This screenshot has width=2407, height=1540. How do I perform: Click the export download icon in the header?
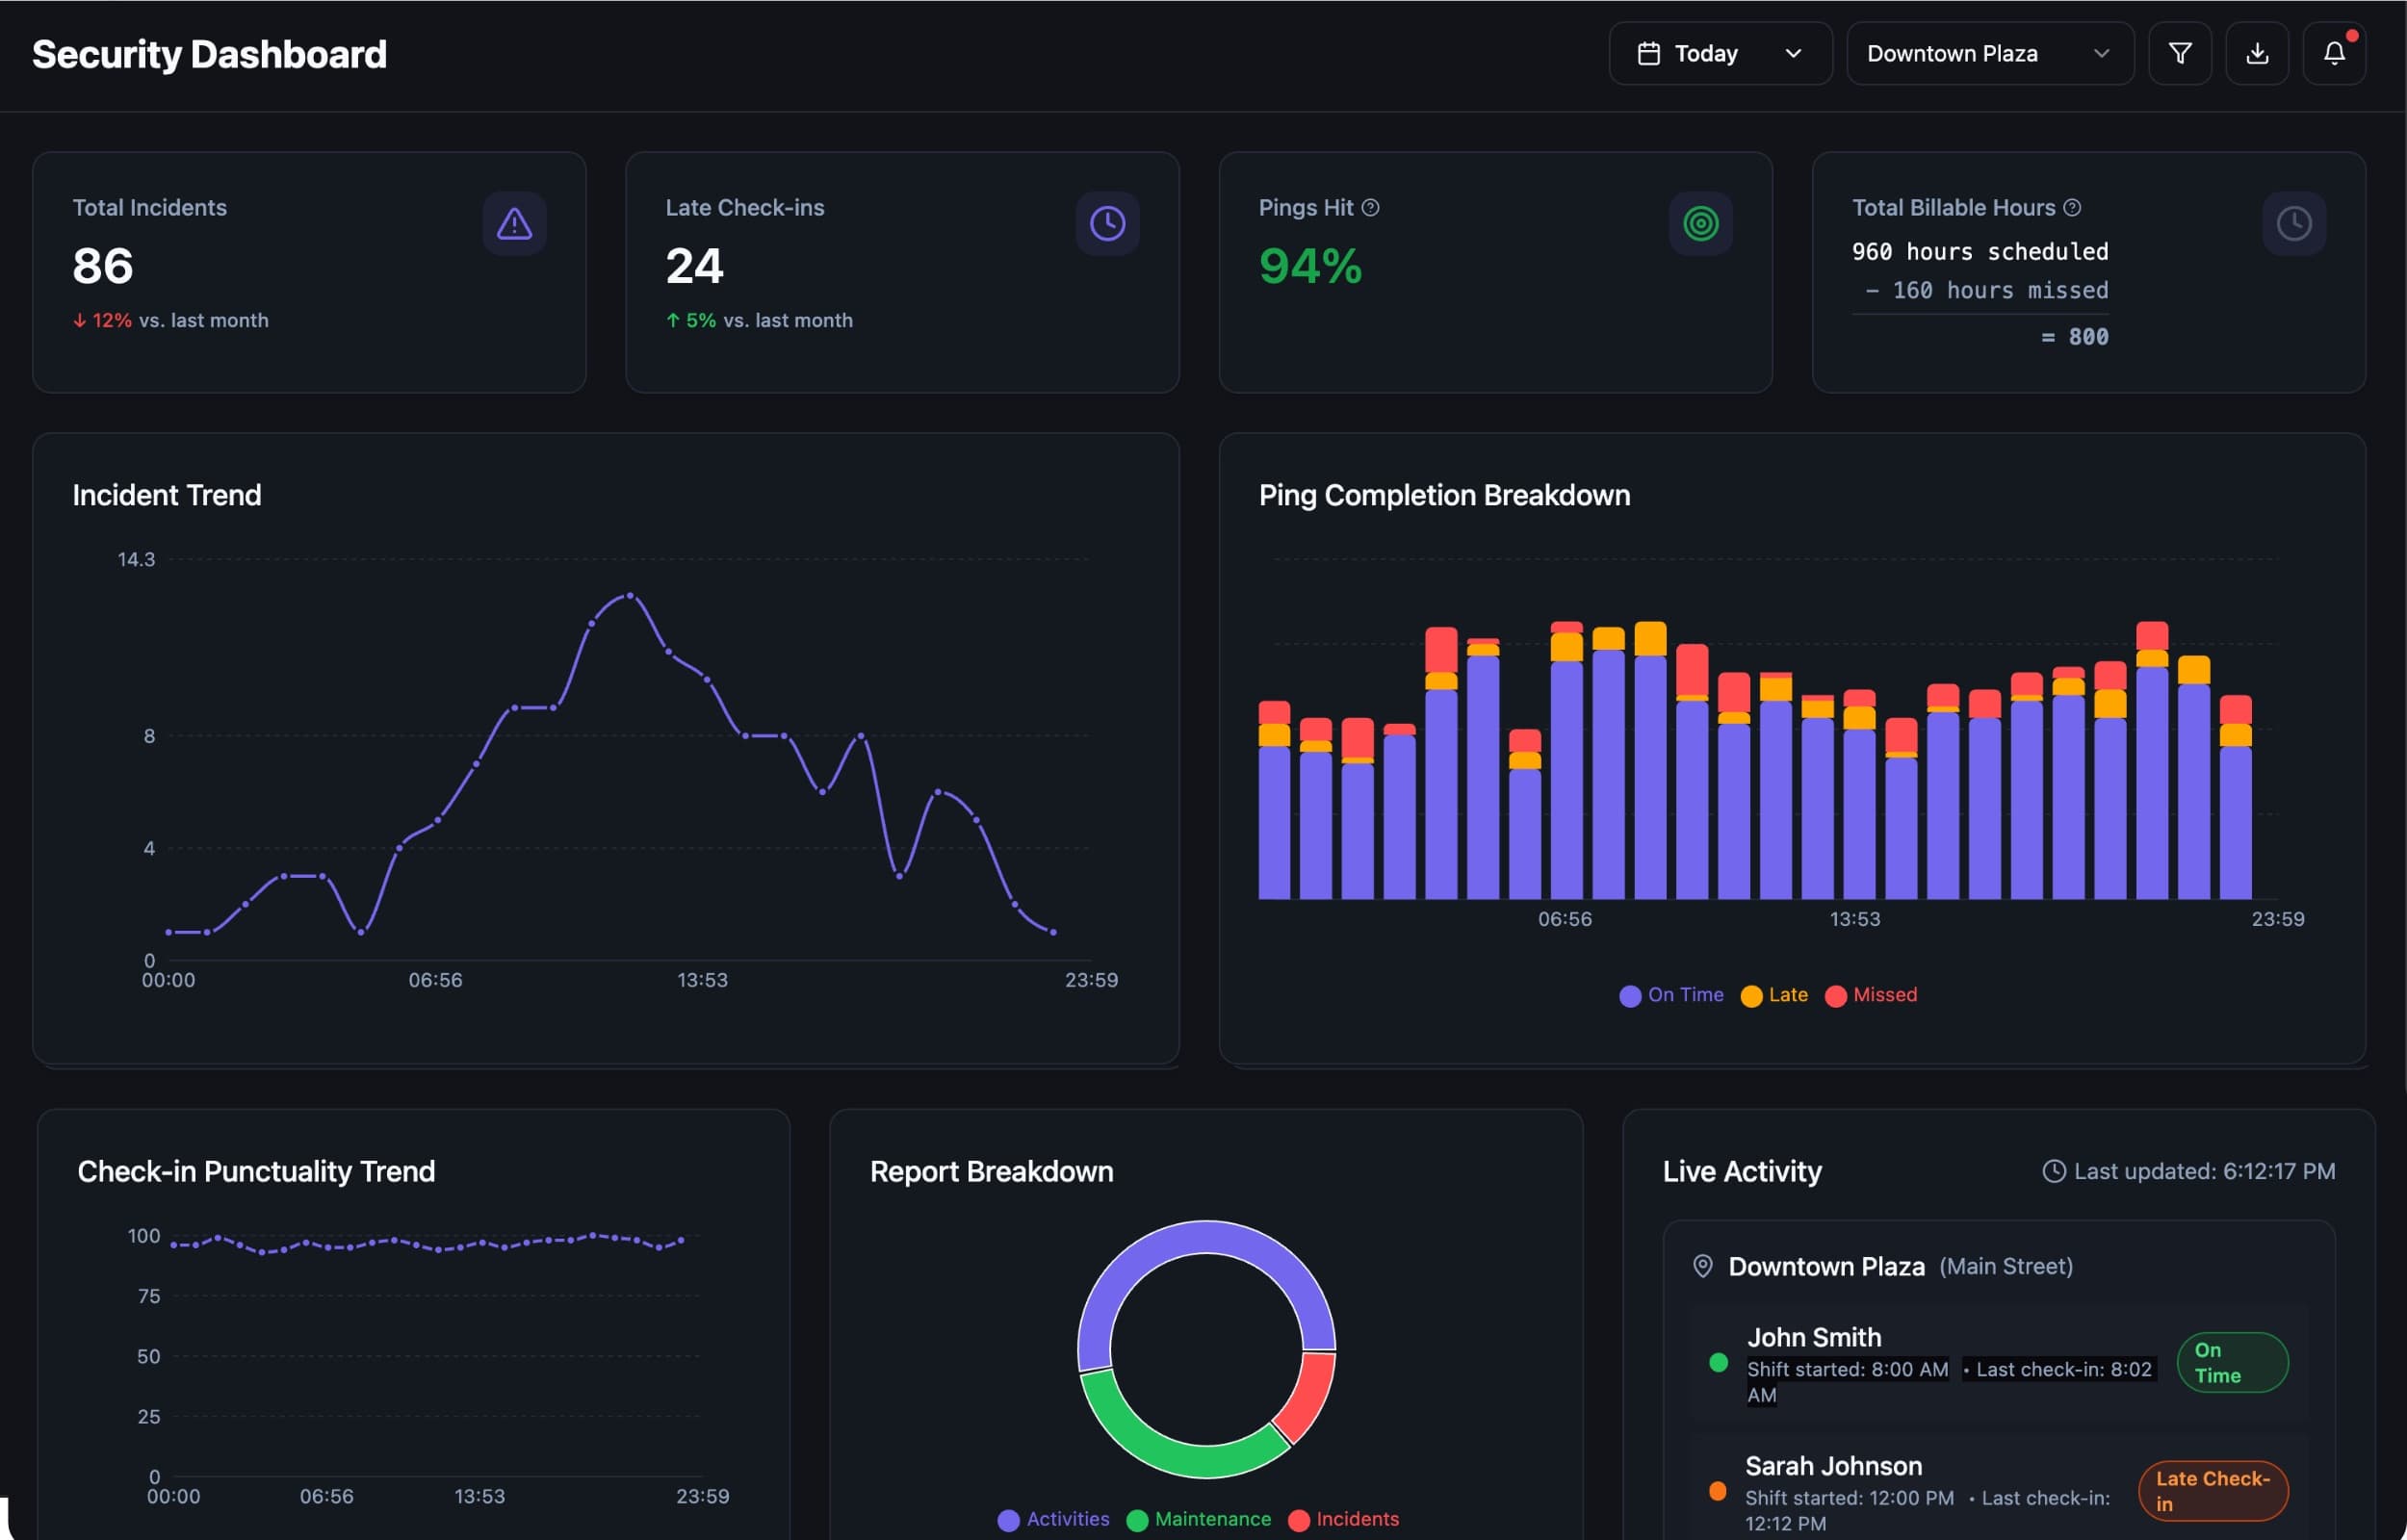[2257, 53]
